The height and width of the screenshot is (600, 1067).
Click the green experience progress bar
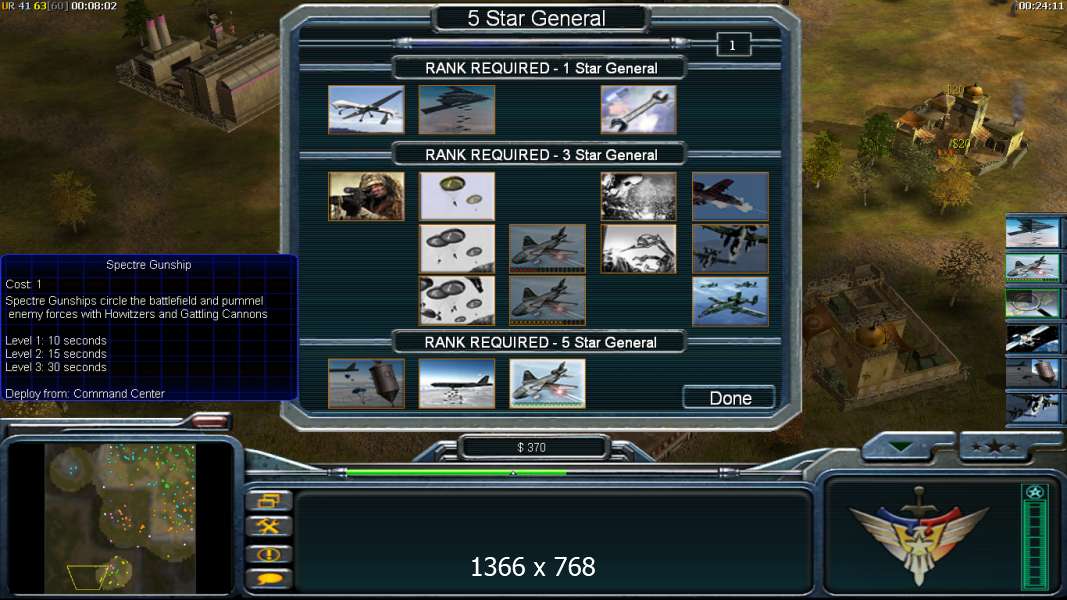point(456,471)
